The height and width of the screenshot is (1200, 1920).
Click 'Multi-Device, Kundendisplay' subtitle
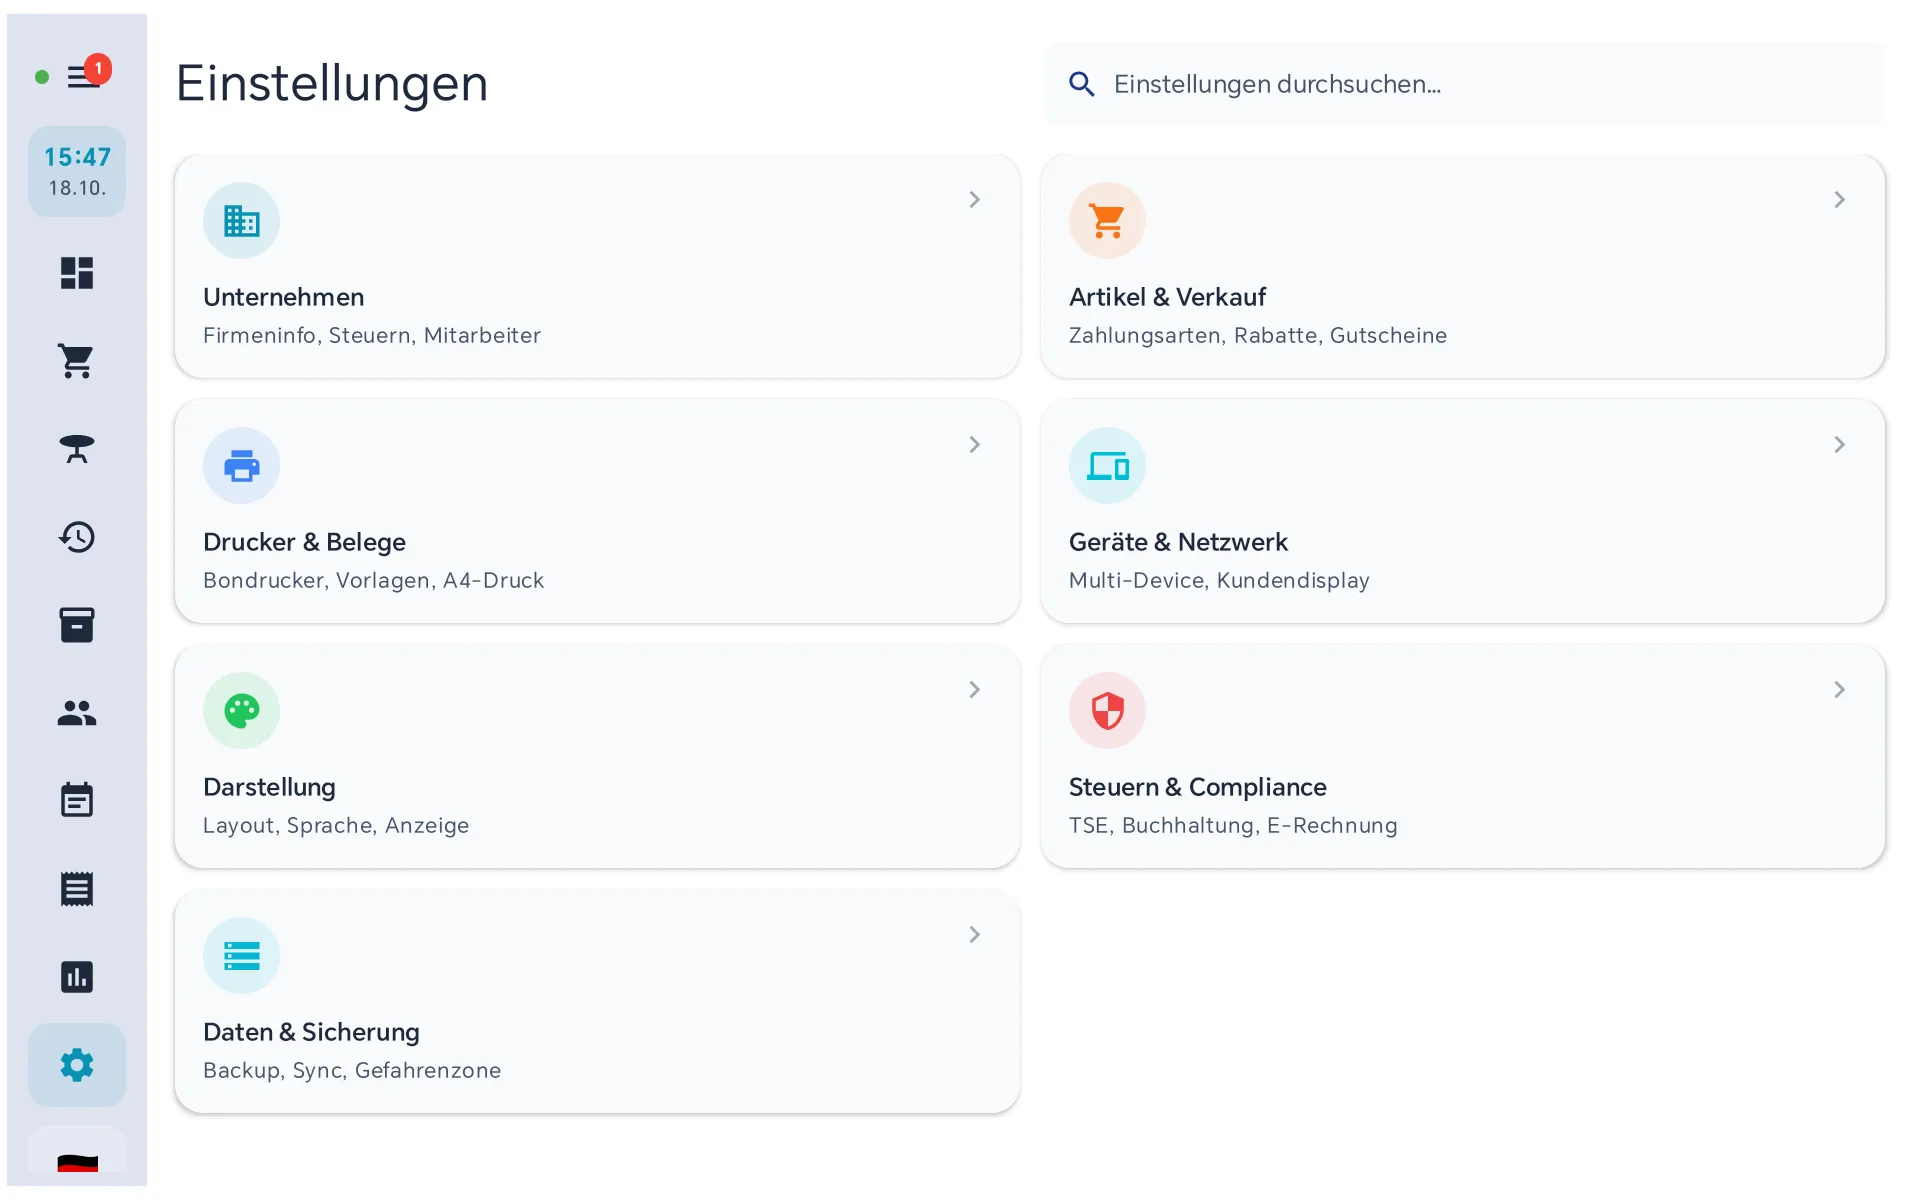pos(1219,581)
